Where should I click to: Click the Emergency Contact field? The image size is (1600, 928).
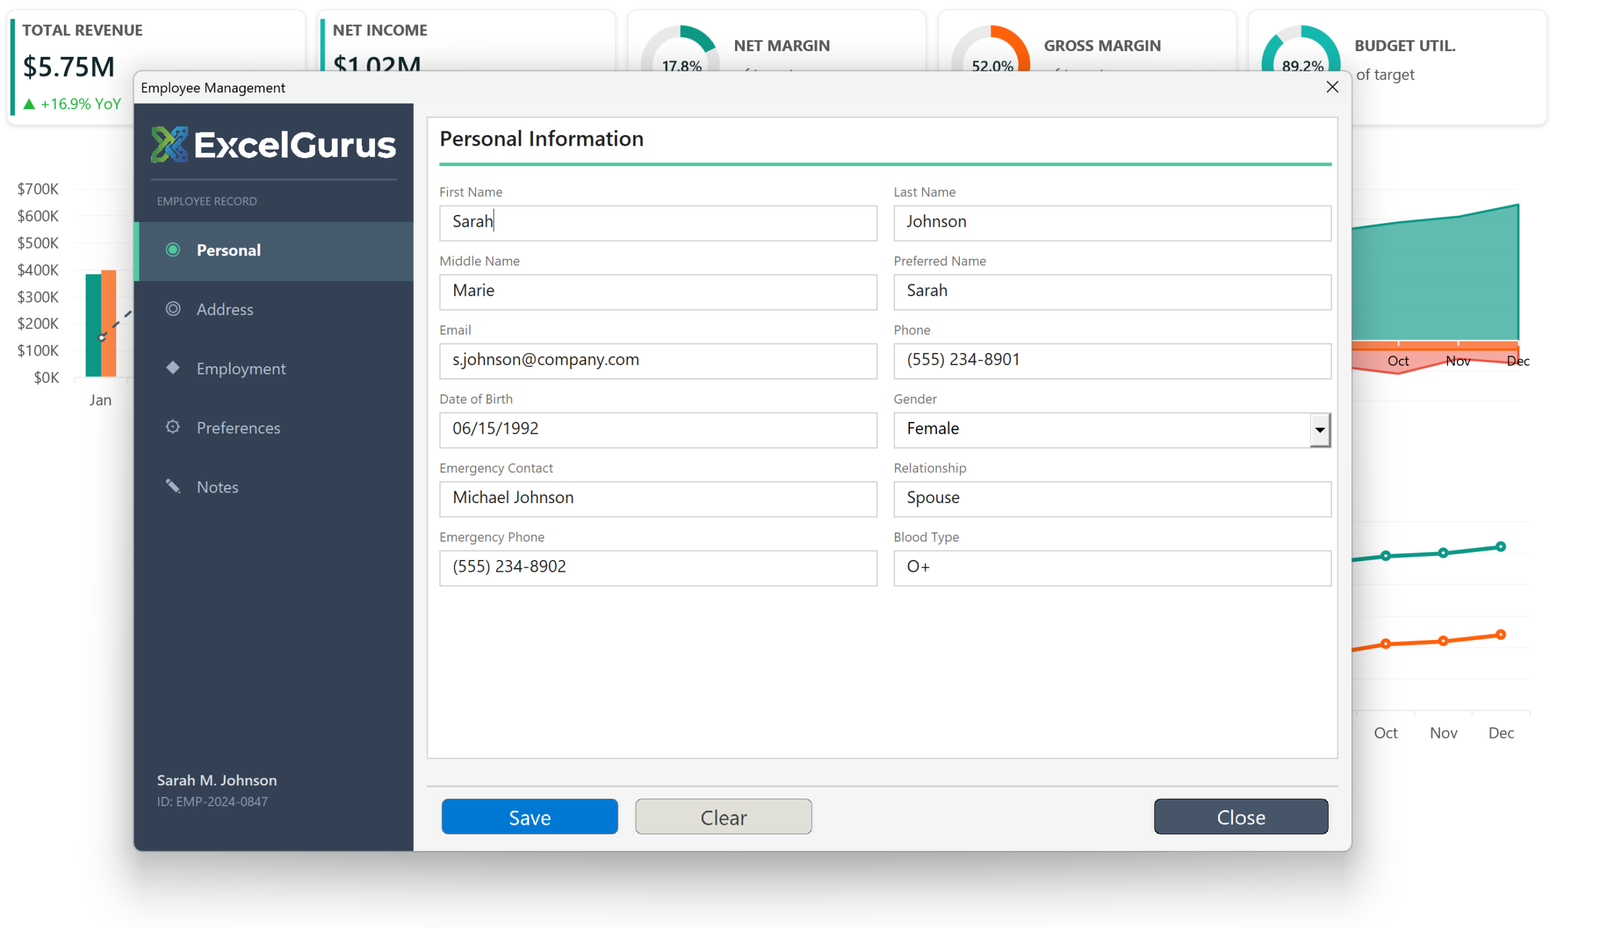pos(657,498)
